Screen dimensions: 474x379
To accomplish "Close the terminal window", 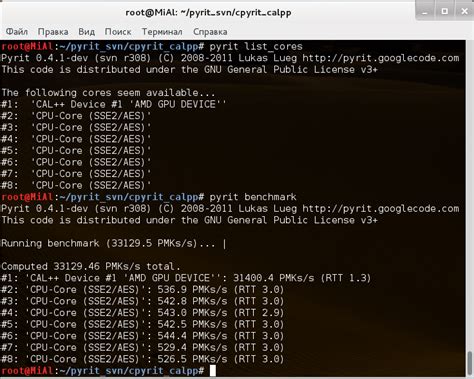I will point(464,11).
